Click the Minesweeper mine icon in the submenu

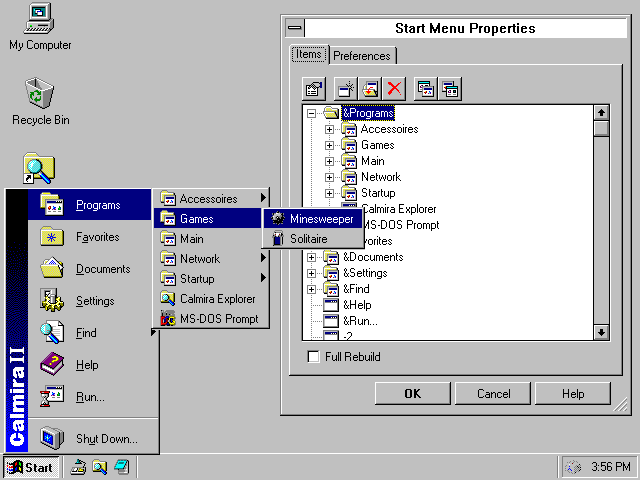(x=278, y=219)
